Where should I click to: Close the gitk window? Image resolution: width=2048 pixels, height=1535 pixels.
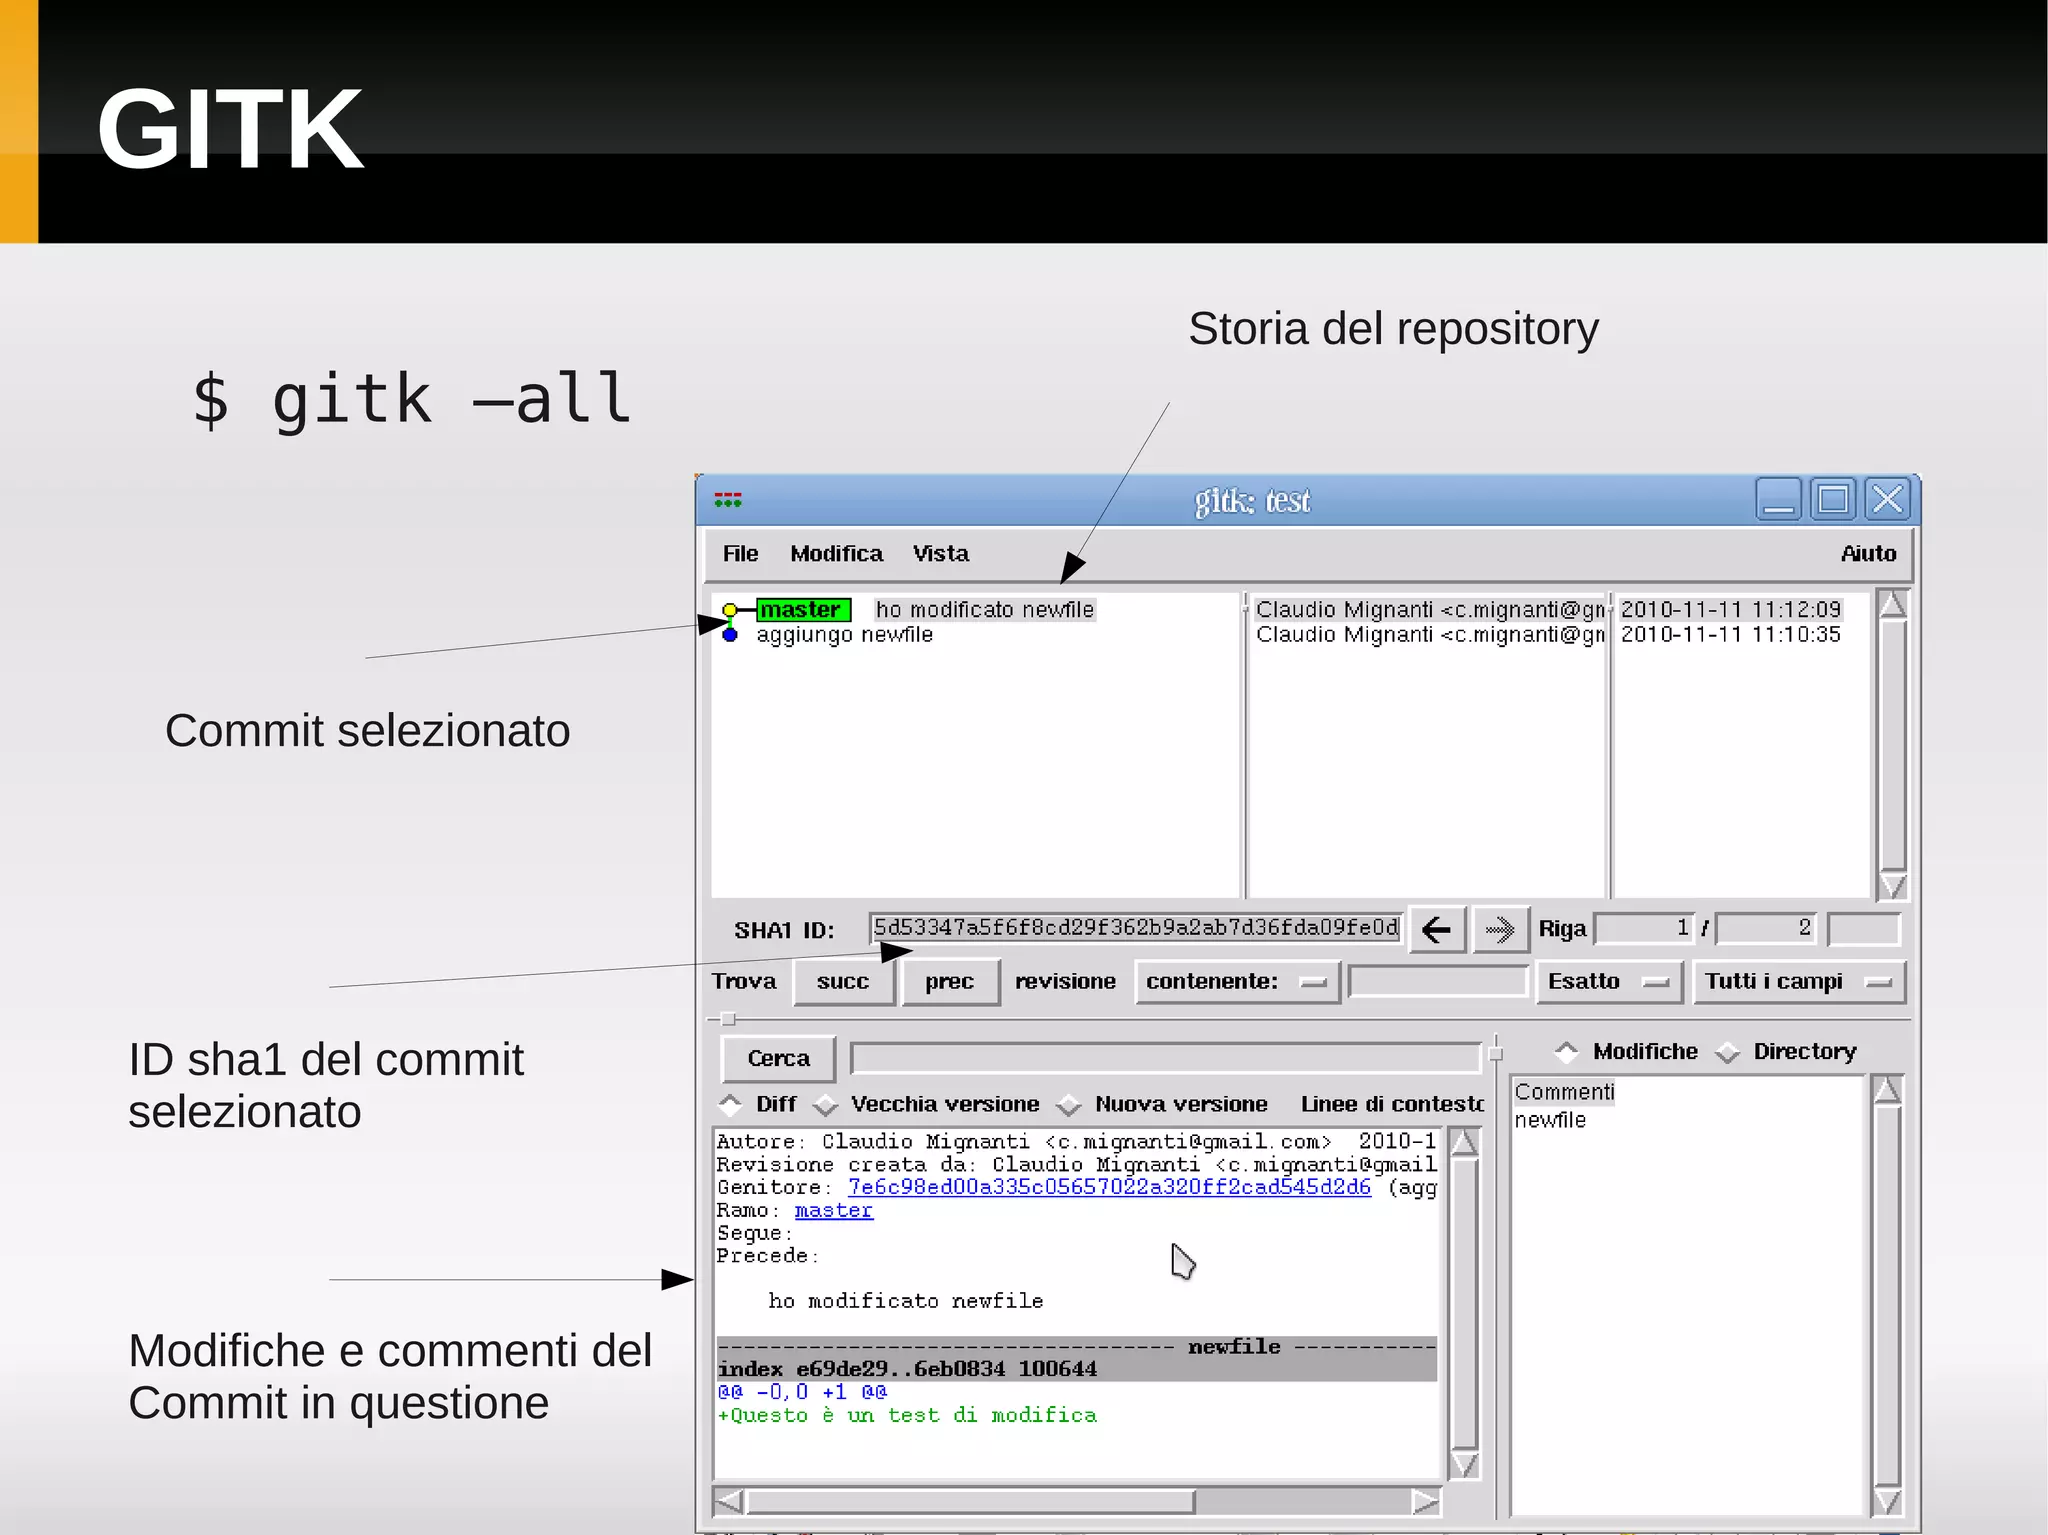click(x=1888, y=499)
